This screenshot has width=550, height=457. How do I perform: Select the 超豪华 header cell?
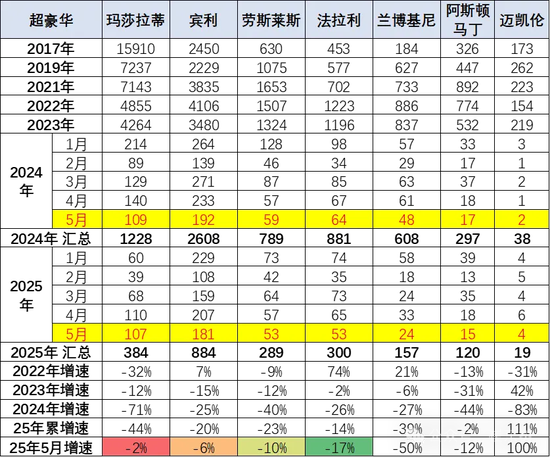(51, 20)
